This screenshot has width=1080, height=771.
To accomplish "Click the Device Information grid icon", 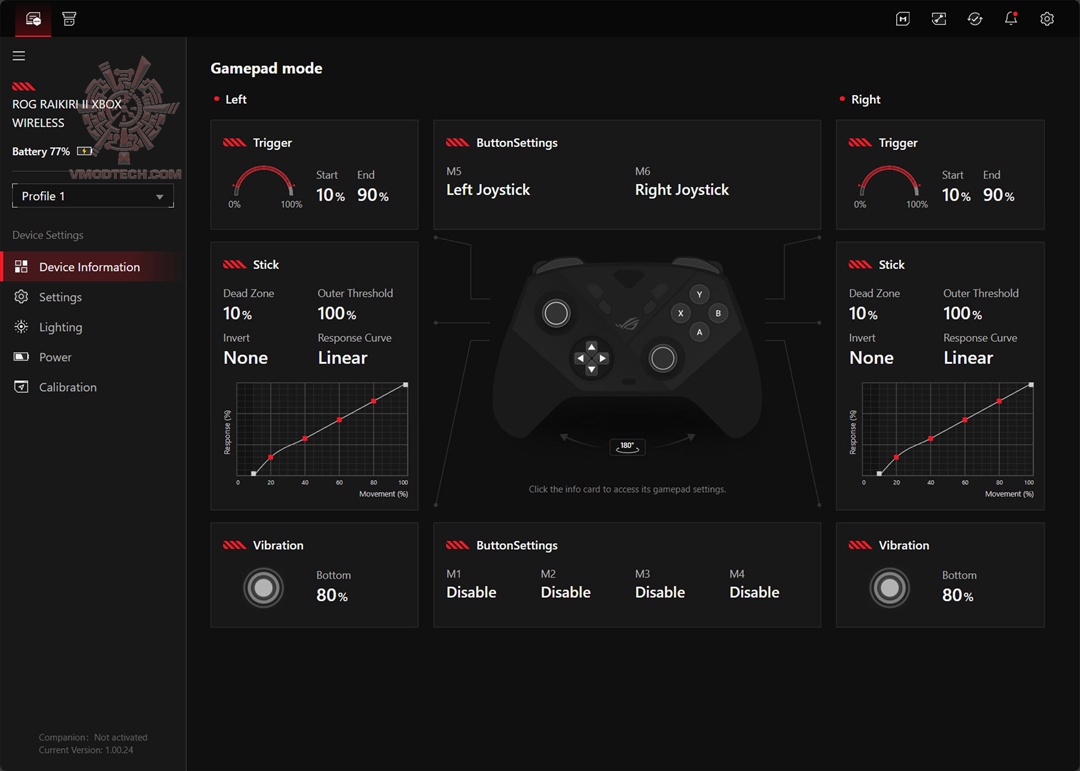I will pyautogui.click(x=21, y=267).
